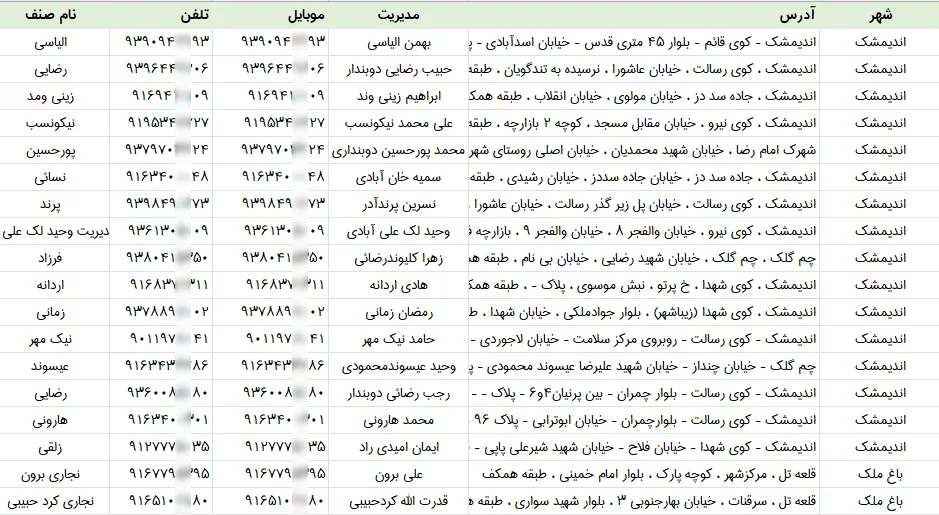Click manager cell ایمان امیدی راد
This screenshot has height=515, width=939.
click(x=398, y=447)
